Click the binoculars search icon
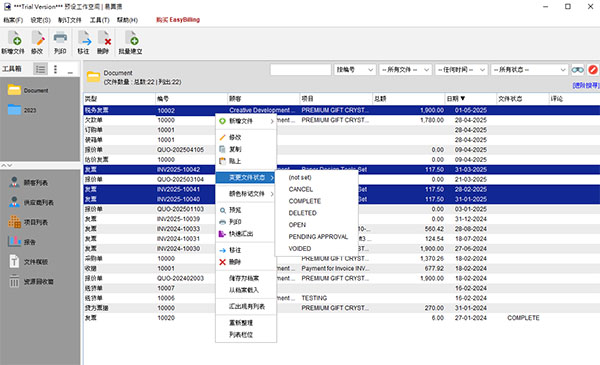 click(x=577, y=70)
